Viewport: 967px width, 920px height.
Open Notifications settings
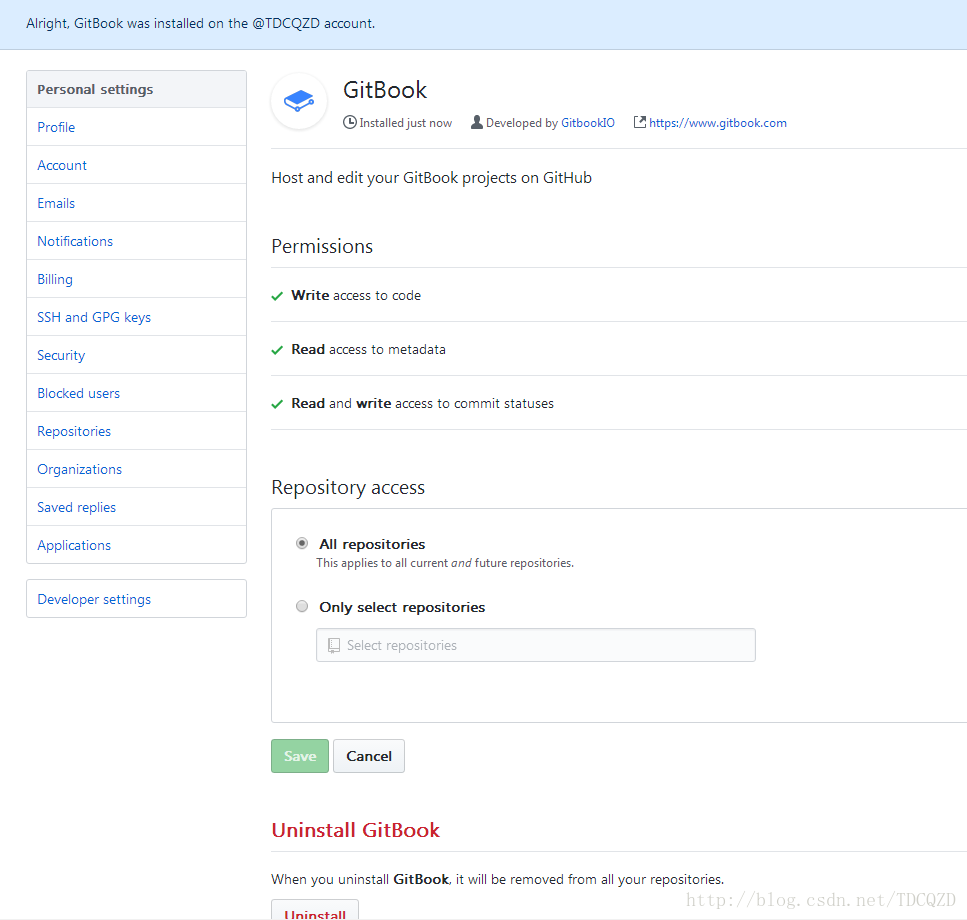[136, 241]
